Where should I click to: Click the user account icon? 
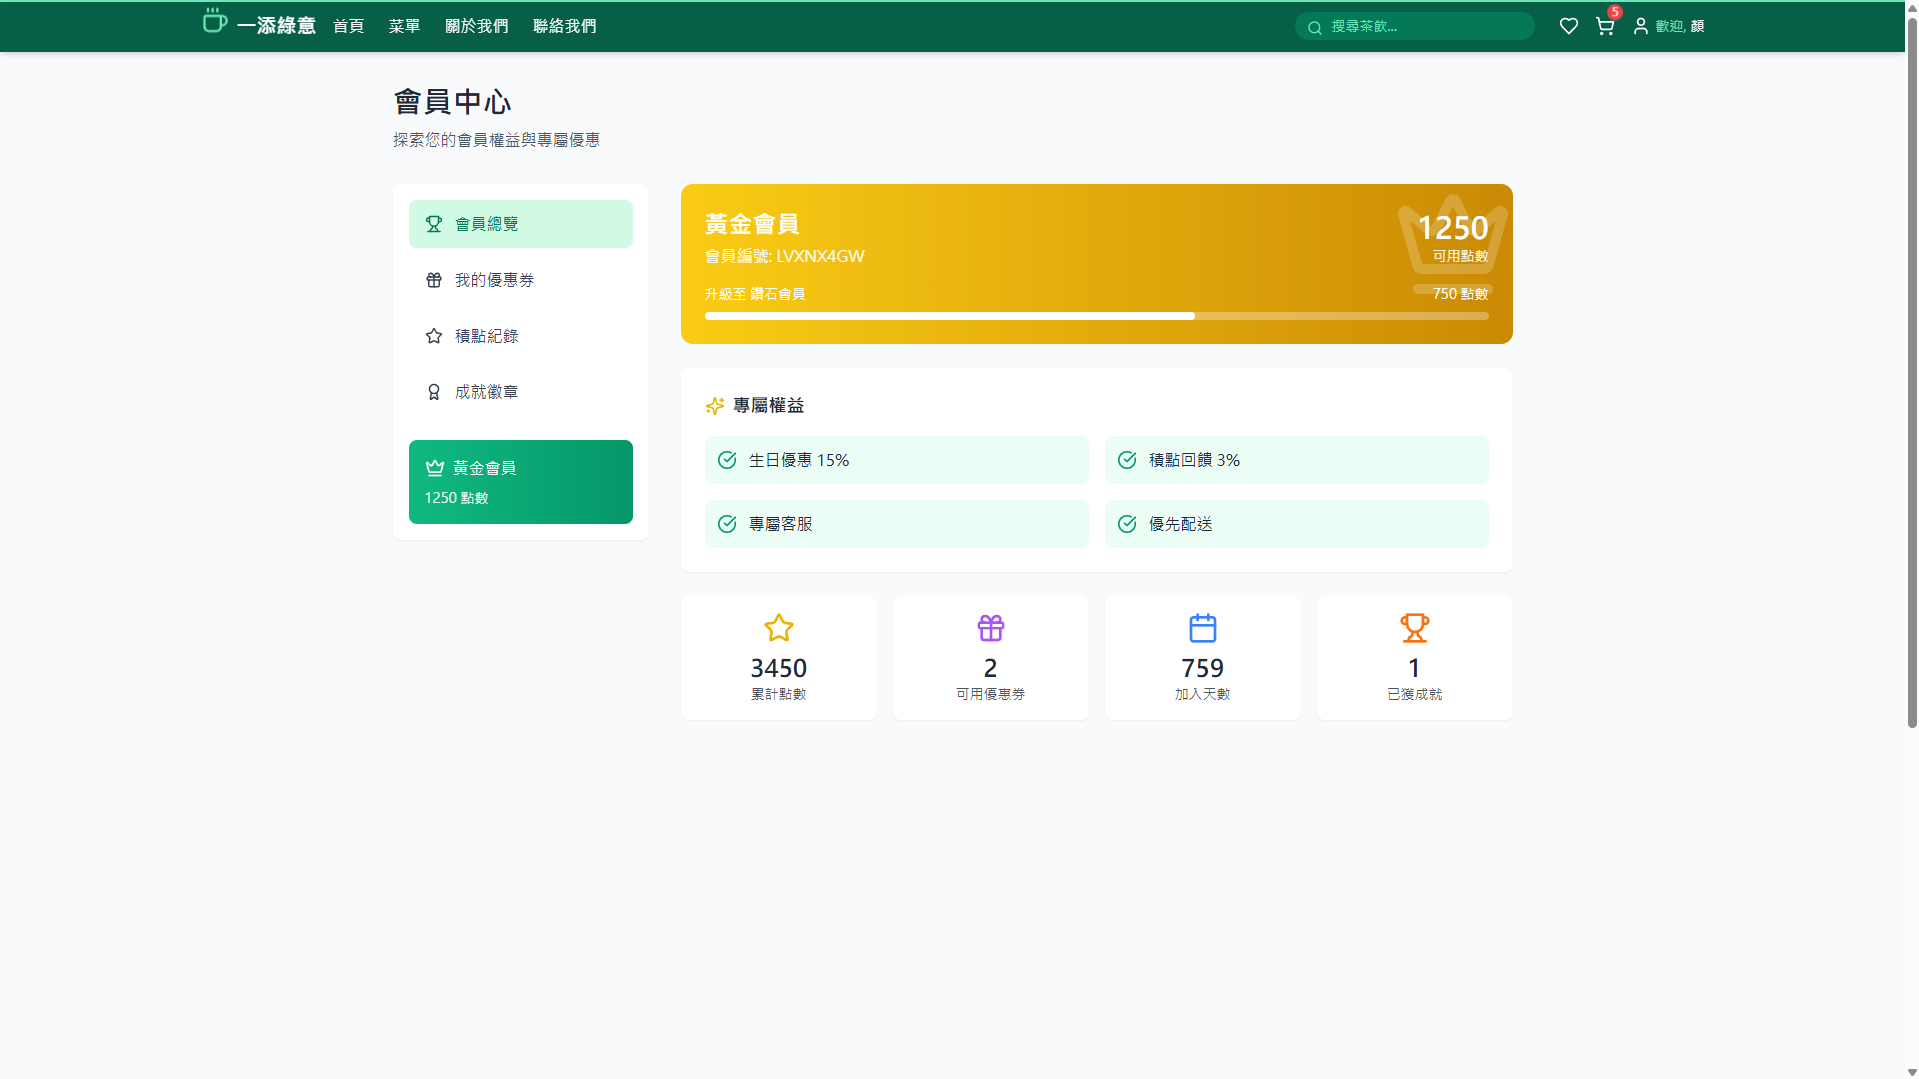click(1640, 26)
